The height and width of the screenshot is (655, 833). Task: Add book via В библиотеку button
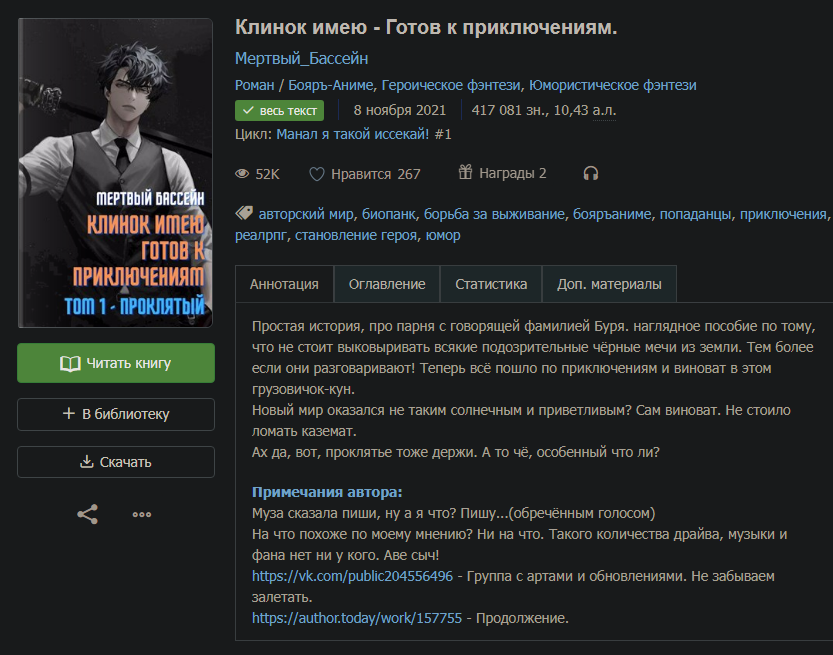[x=116, y=414]
